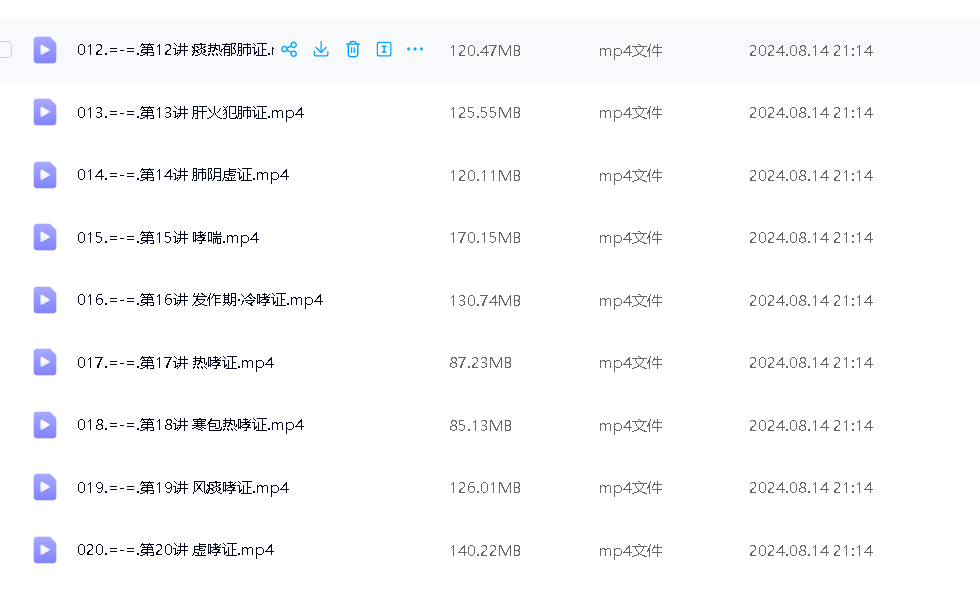This screenshot has width=980, height=591.
Task: Click the video icon of 第17讲 热哮证
Action: click(x=45, y=362)
